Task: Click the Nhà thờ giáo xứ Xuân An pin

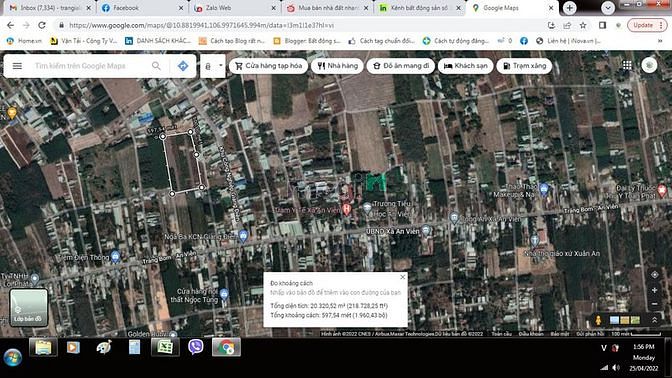Action: pos(534,240)
